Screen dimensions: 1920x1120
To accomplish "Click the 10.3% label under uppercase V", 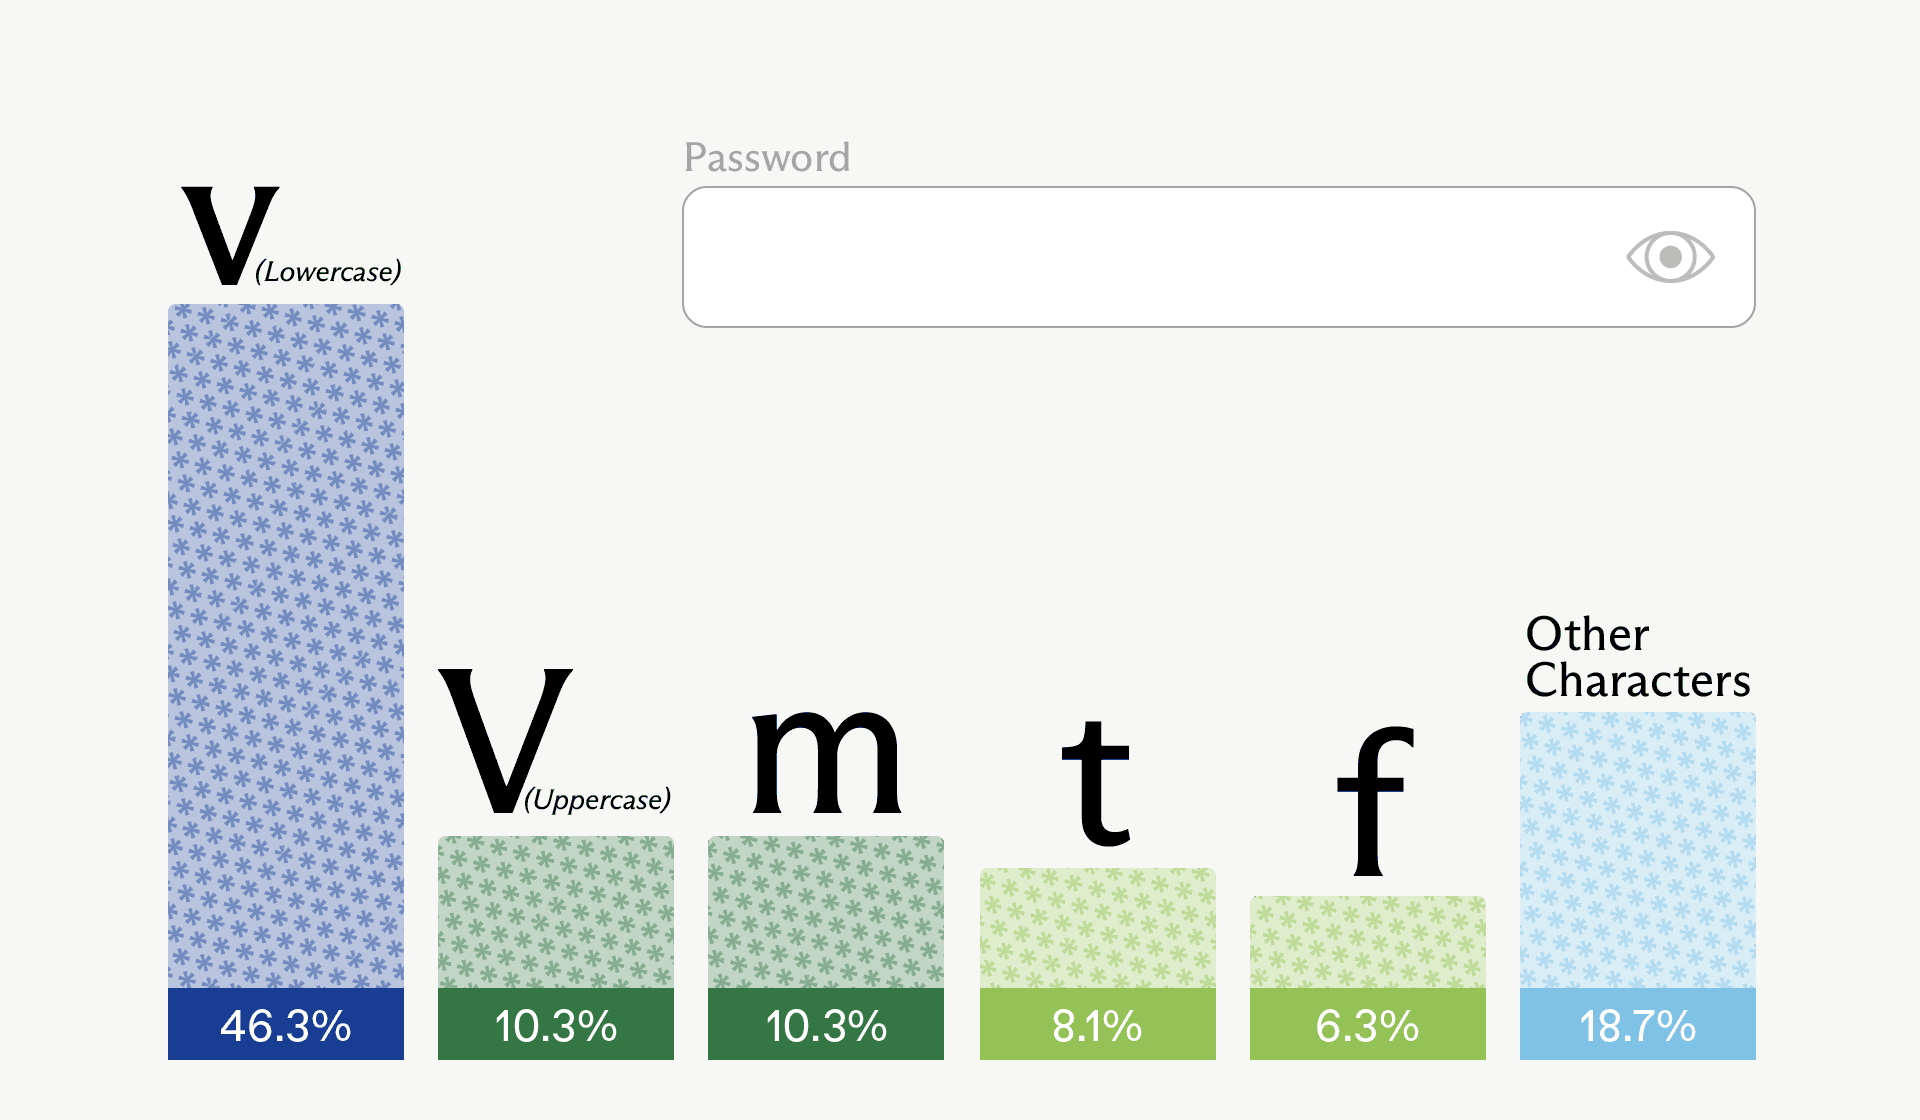I will (555, 1025).
